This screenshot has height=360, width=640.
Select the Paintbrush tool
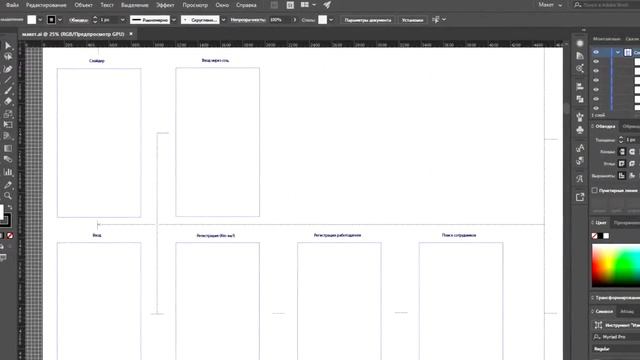(8, 90)
